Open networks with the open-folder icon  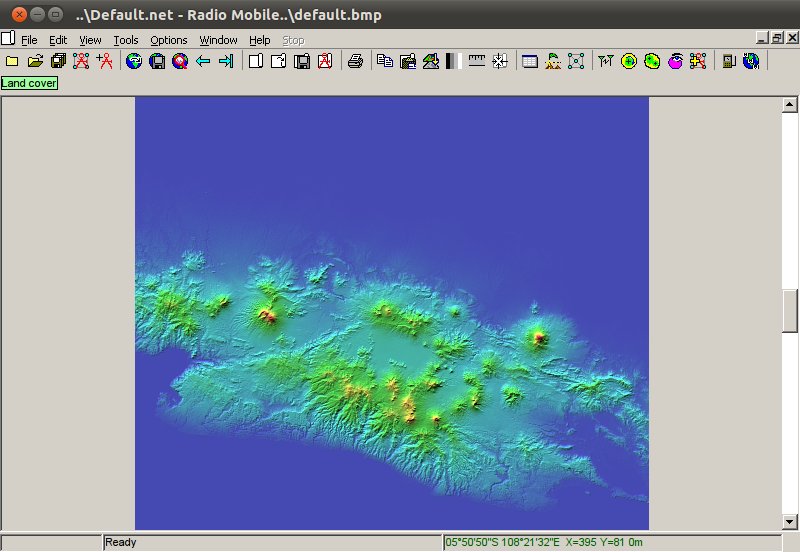pos(35,62)
